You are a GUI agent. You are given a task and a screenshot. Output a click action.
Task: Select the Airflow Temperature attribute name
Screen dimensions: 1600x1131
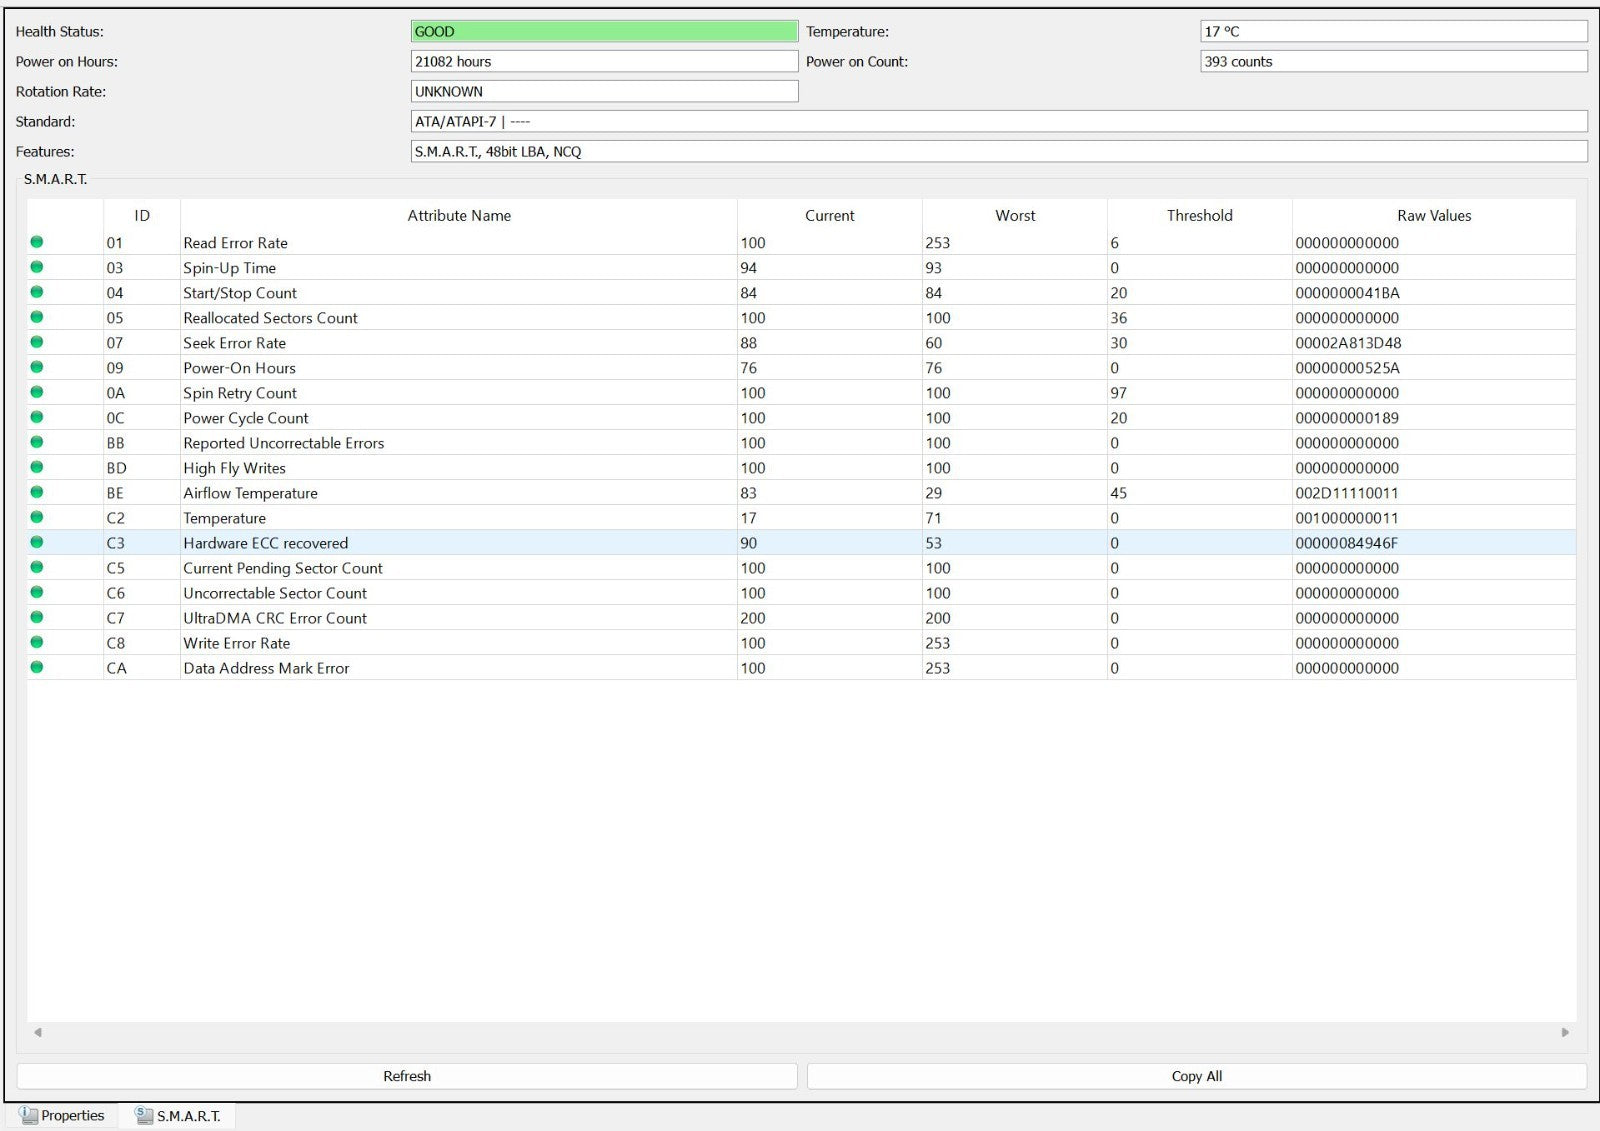click(250, 493)
